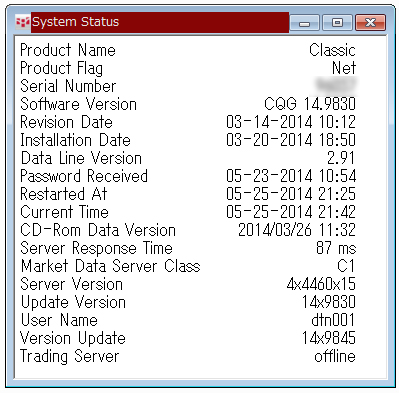Screen dimensions: 399x393
Task: Select the 'Revision Date' label
Action: (x=67, y=122)
